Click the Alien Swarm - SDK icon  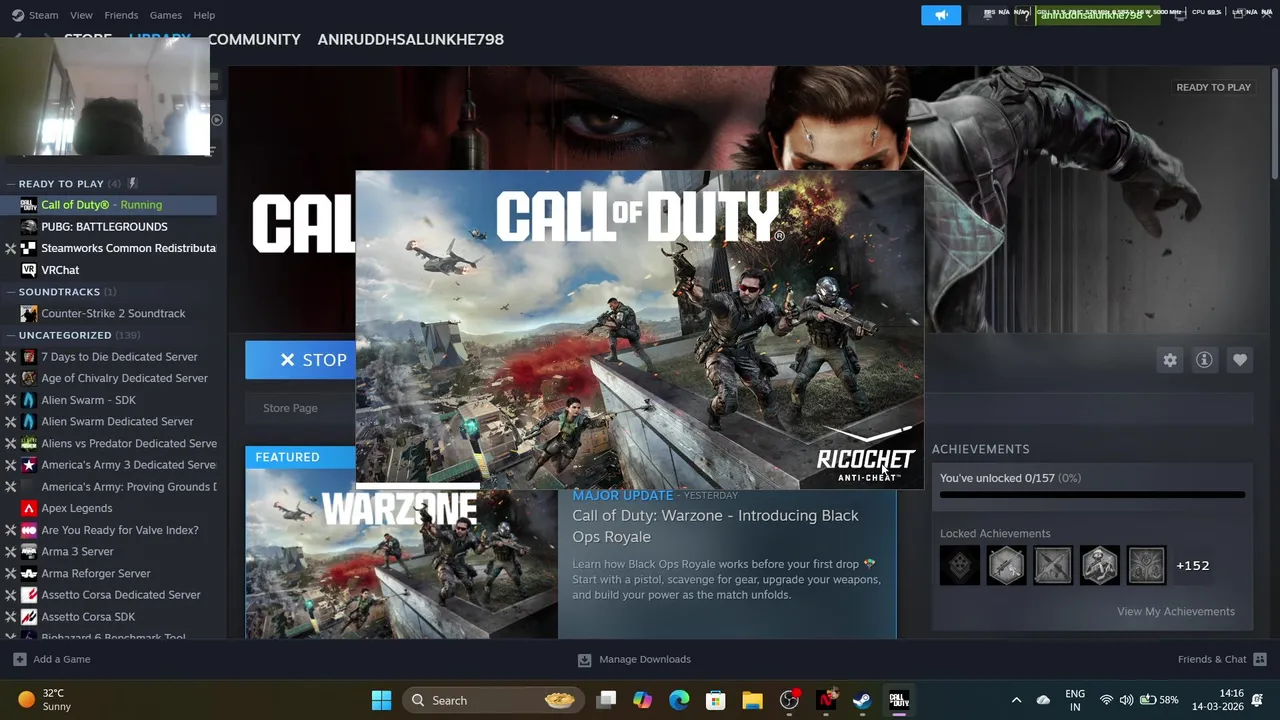point(29,400)
